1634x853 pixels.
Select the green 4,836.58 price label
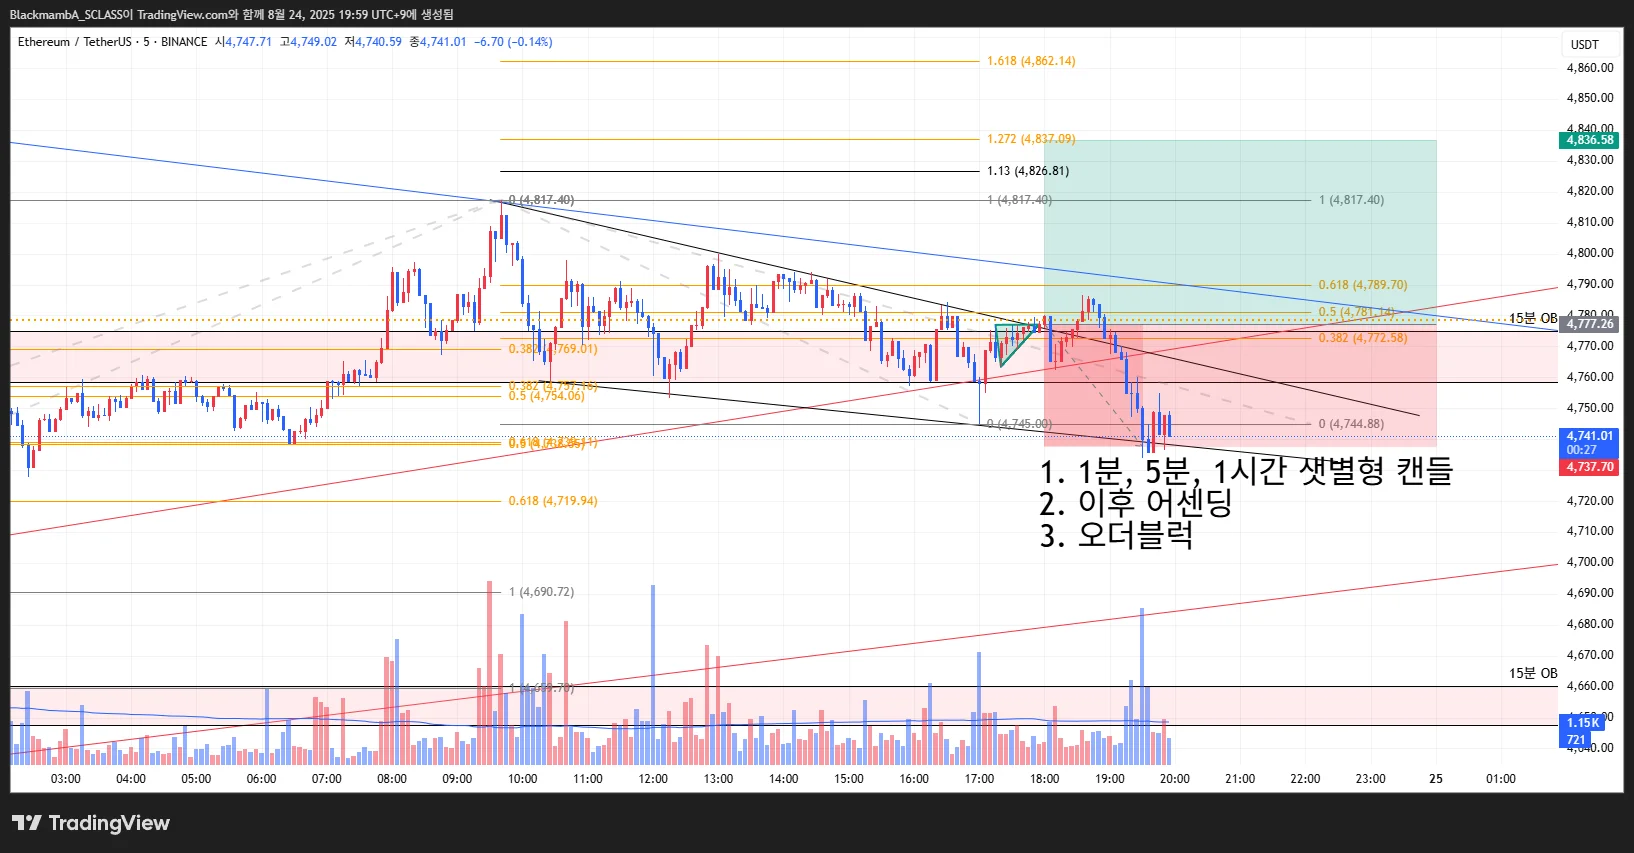point(1589,140)
